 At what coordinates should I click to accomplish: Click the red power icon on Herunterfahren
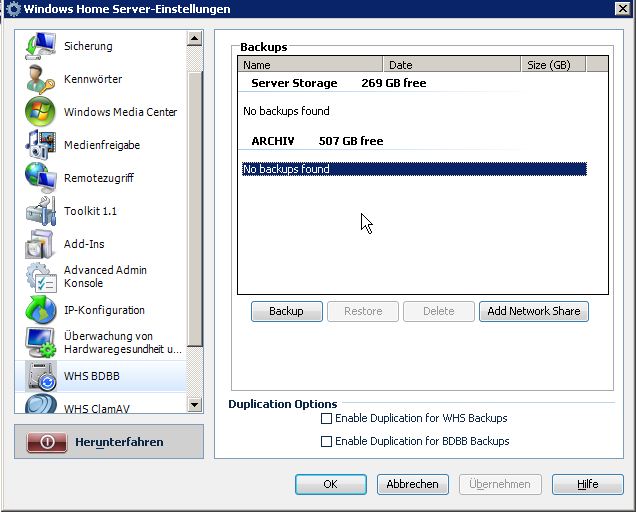point(47,442)
